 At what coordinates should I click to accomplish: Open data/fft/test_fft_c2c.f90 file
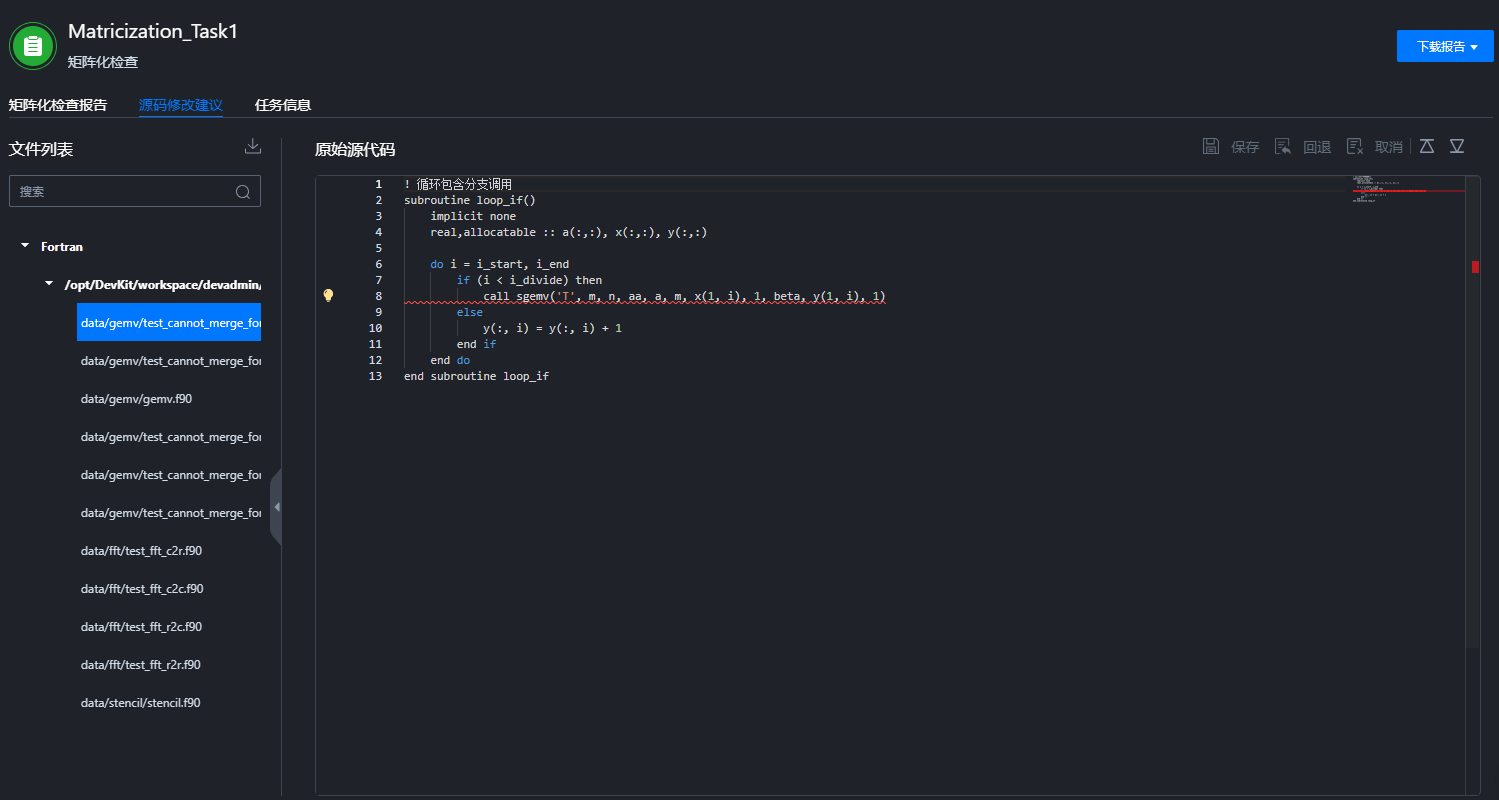[x=141, y=588]
